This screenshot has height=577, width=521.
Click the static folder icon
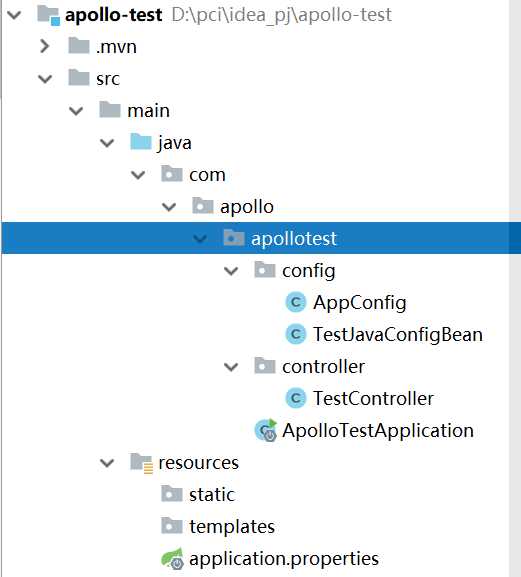pos(171,494)
